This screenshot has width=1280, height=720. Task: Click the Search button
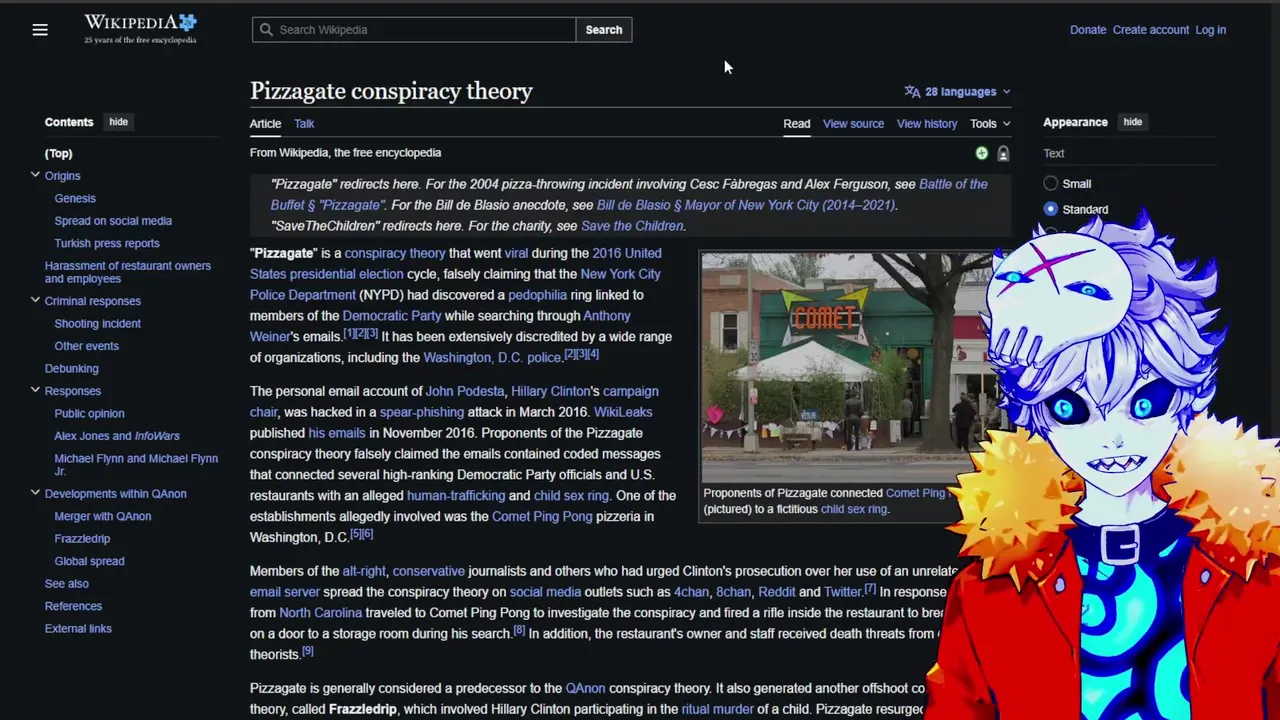pyautogui.click(x=604, y=30)
